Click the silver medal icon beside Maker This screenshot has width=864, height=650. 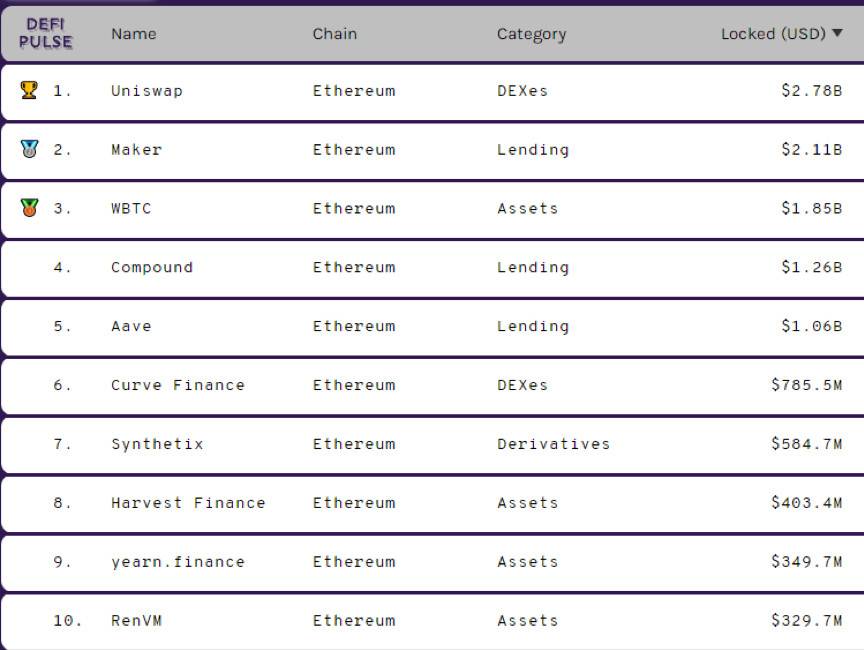pos(29,149)
